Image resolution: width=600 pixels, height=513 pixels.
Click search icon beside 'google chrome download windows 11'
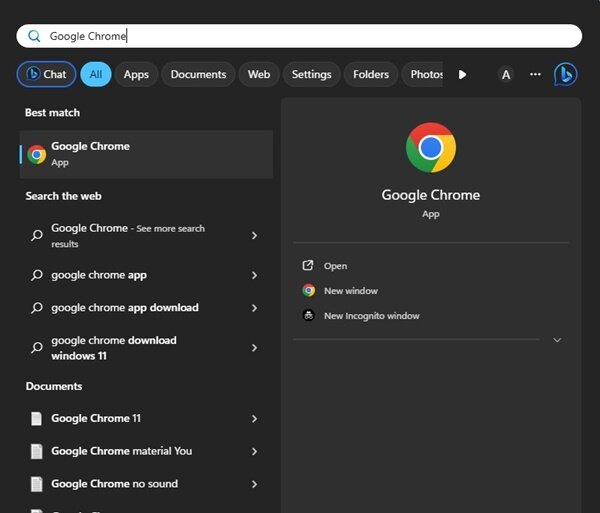point(37,348)
